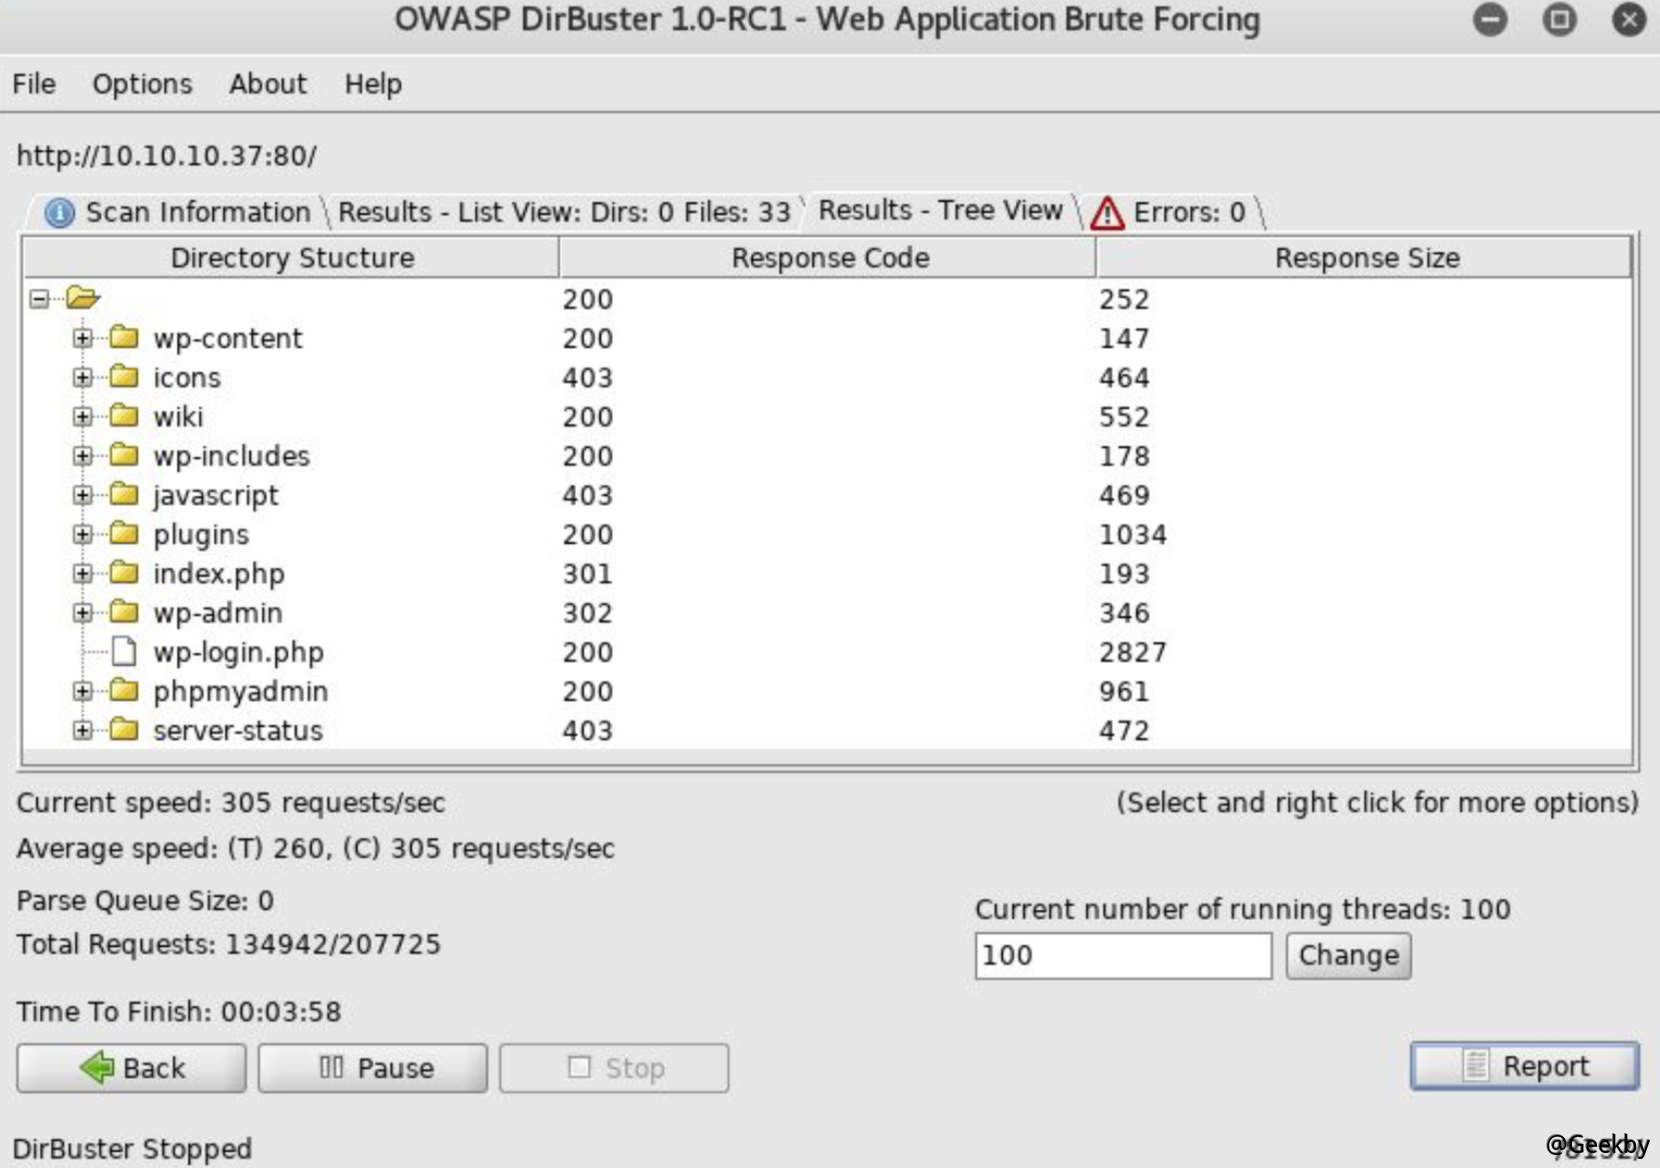Click the wp-admin folder icon

124,611
